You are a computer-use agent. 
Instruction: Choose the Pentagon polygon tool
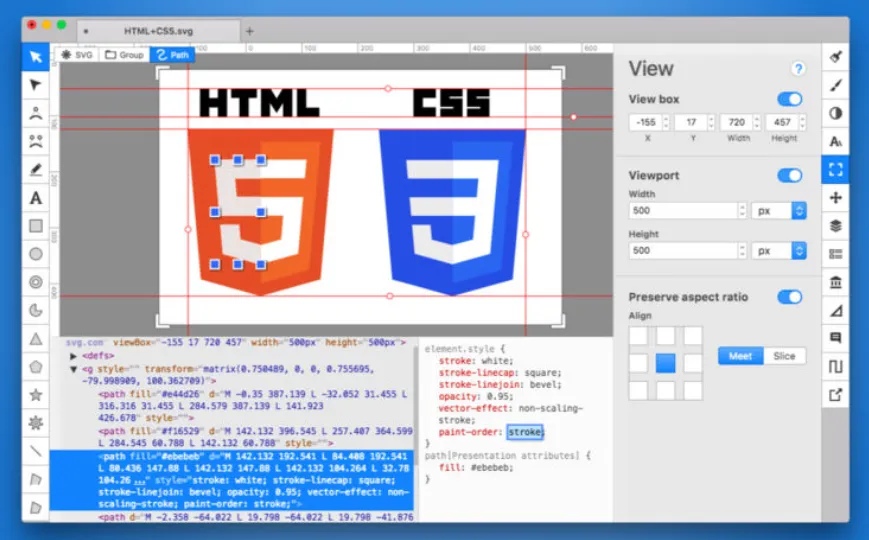35,366
